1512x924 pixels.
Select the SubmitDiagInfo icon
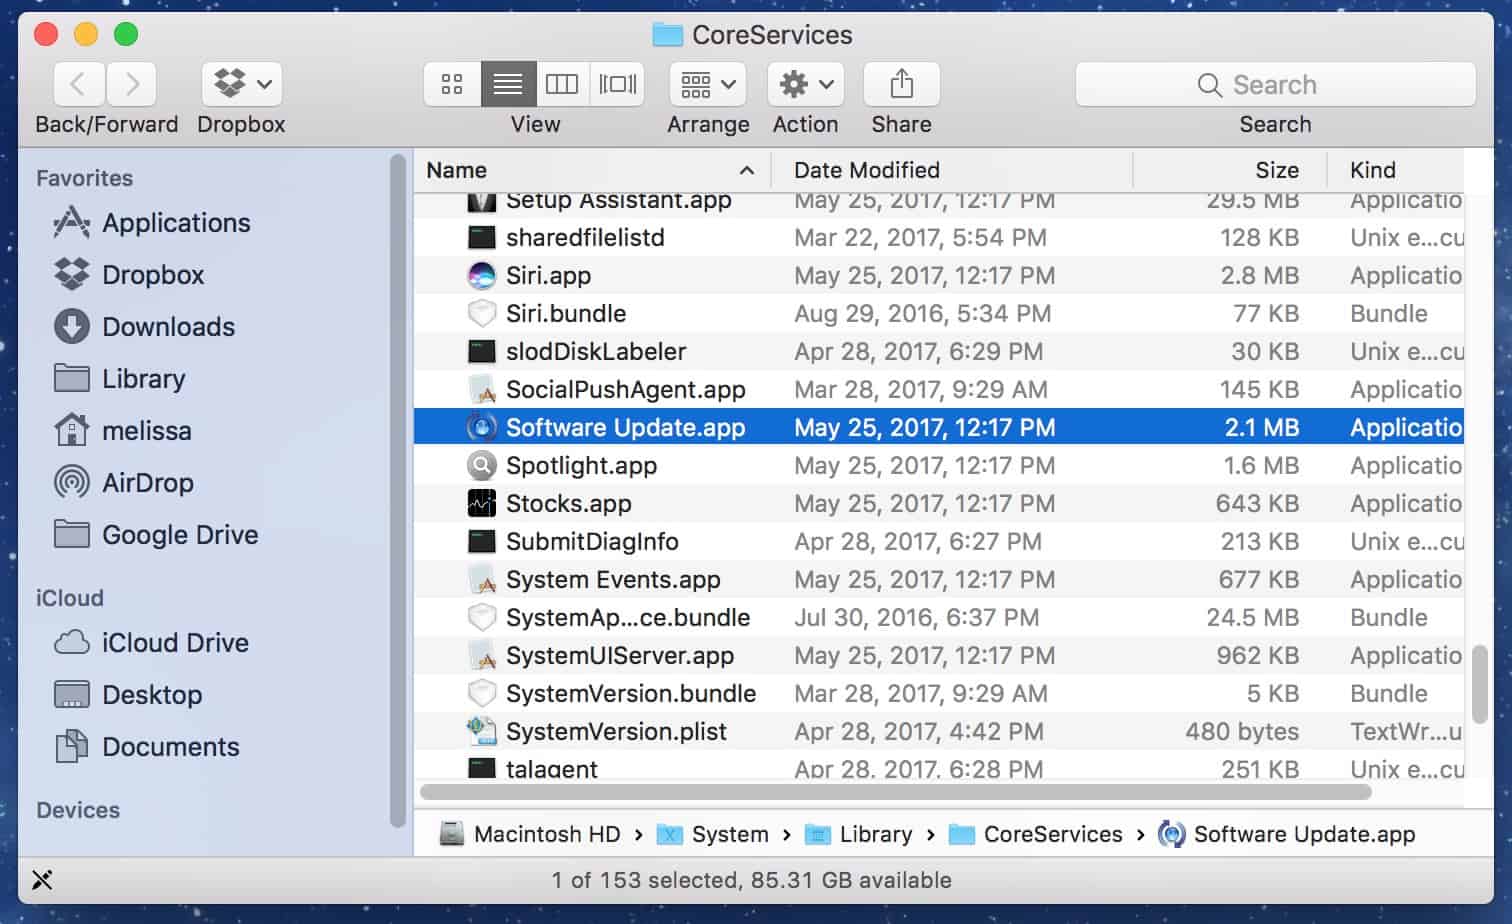point(482,542)
